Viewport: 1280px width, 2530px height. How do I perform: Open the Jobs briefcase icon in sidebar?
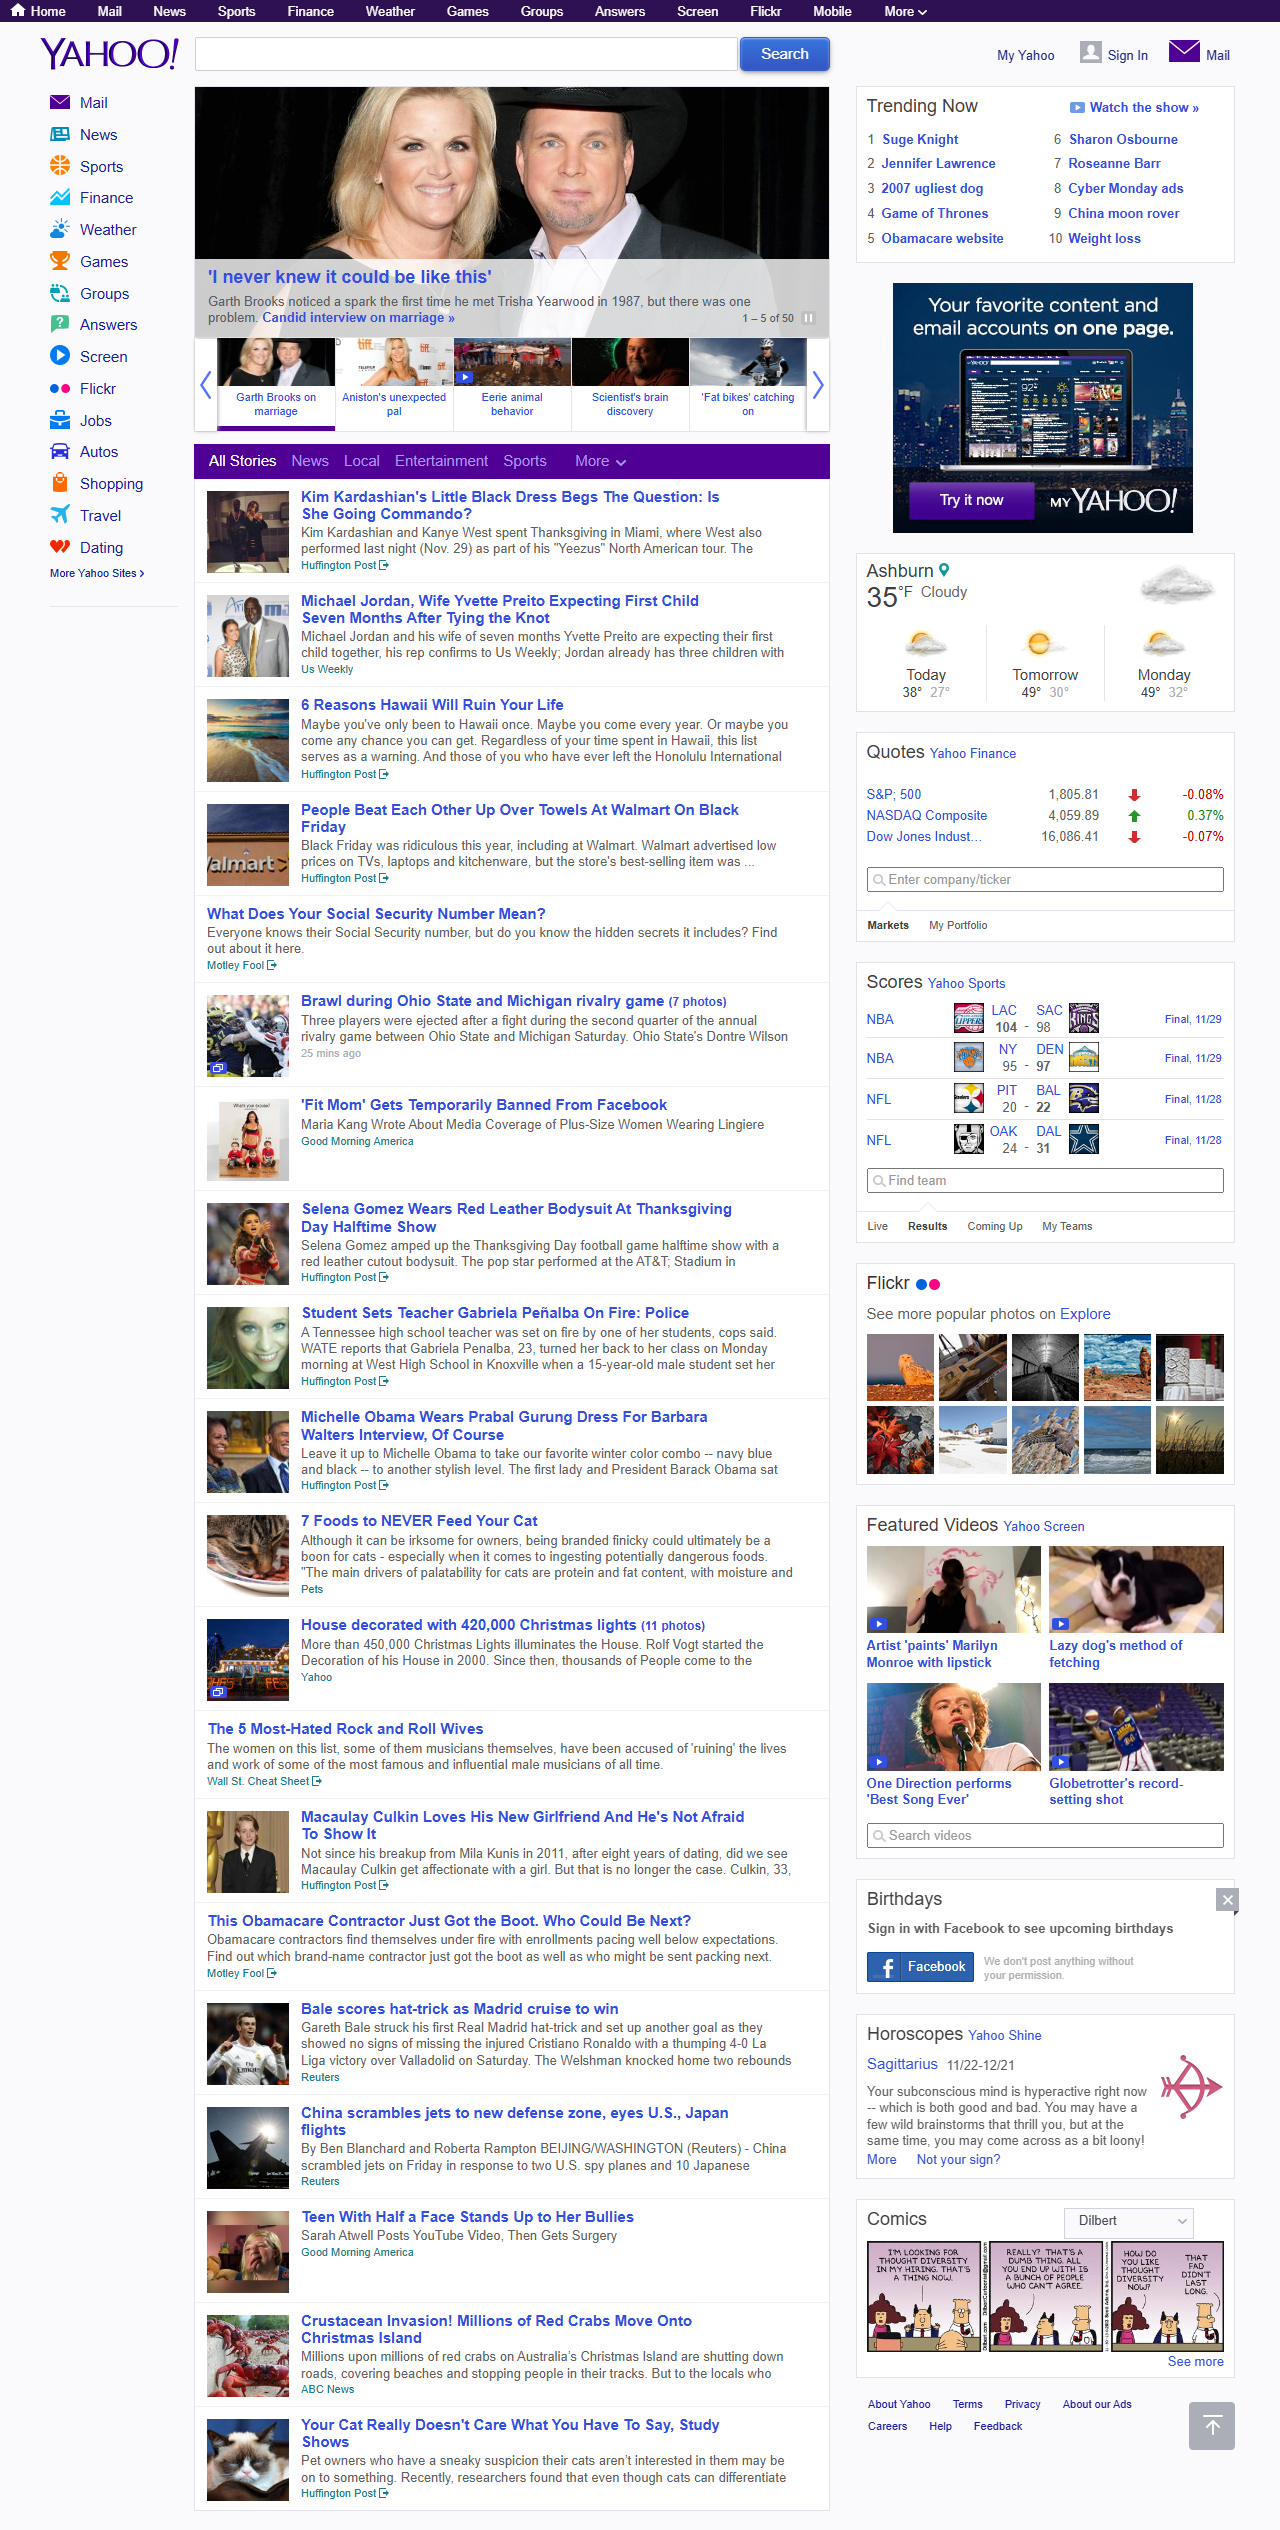click(60, 420)
